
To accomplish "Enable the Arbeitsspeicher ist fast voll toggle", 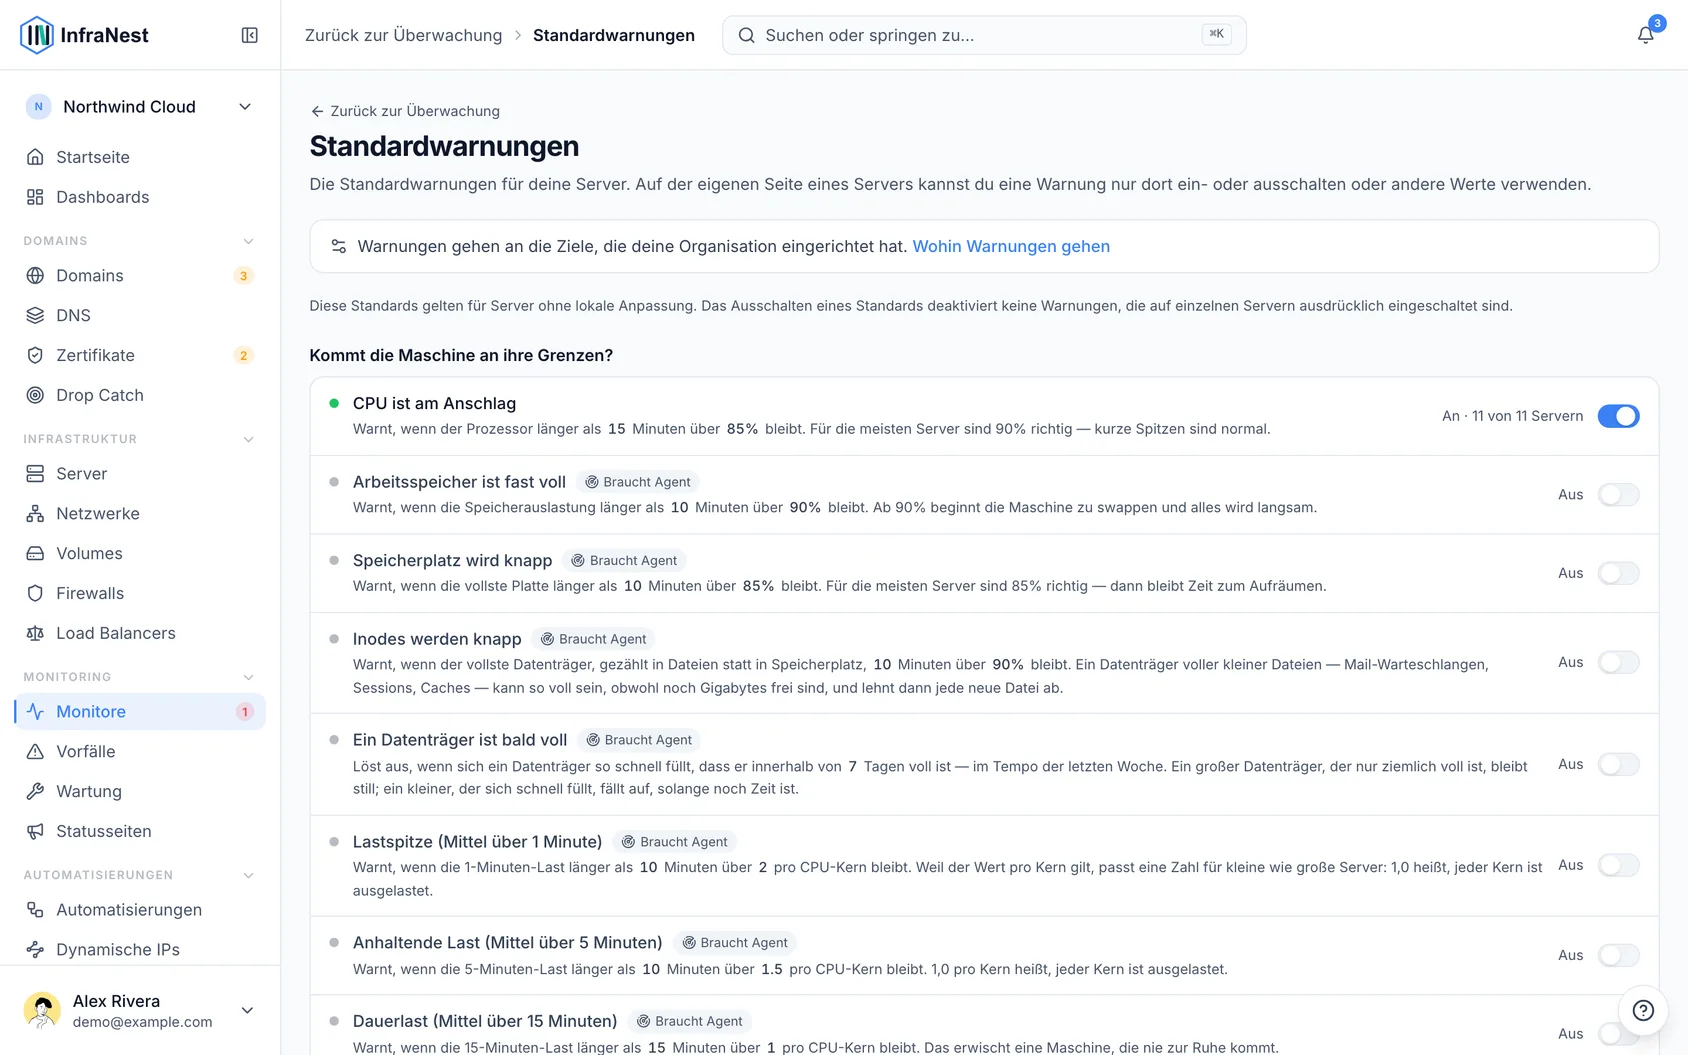I will (x=1618, y=494).
